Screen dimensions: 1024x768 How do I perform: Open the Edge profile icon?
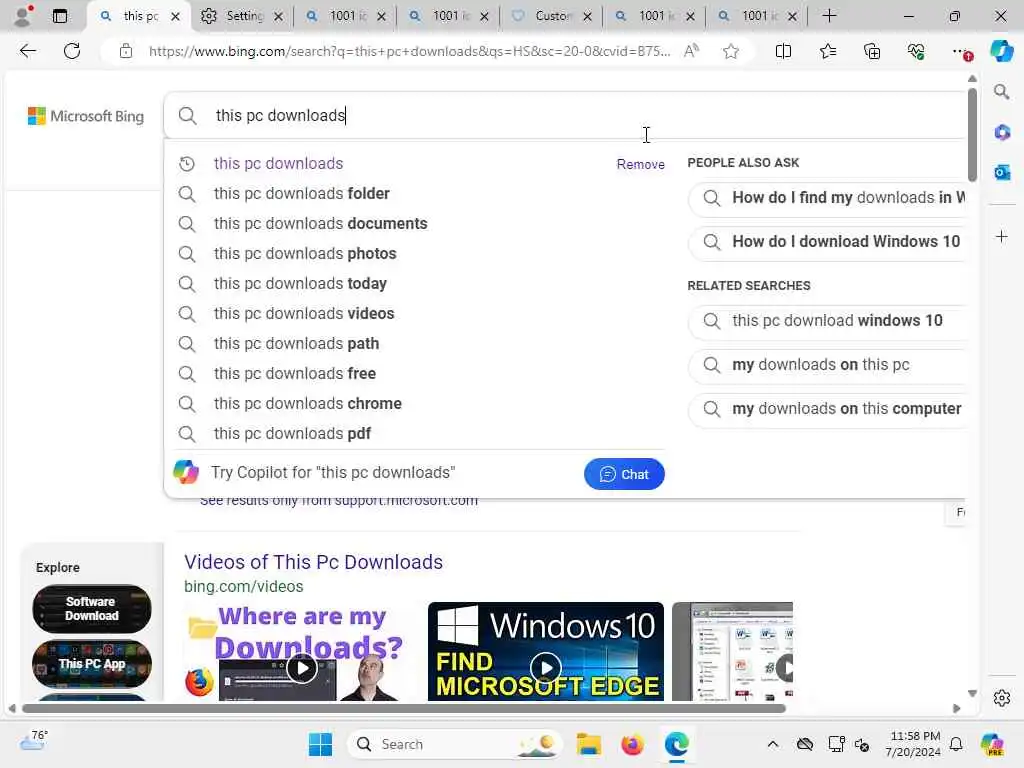tap(24, 16)
